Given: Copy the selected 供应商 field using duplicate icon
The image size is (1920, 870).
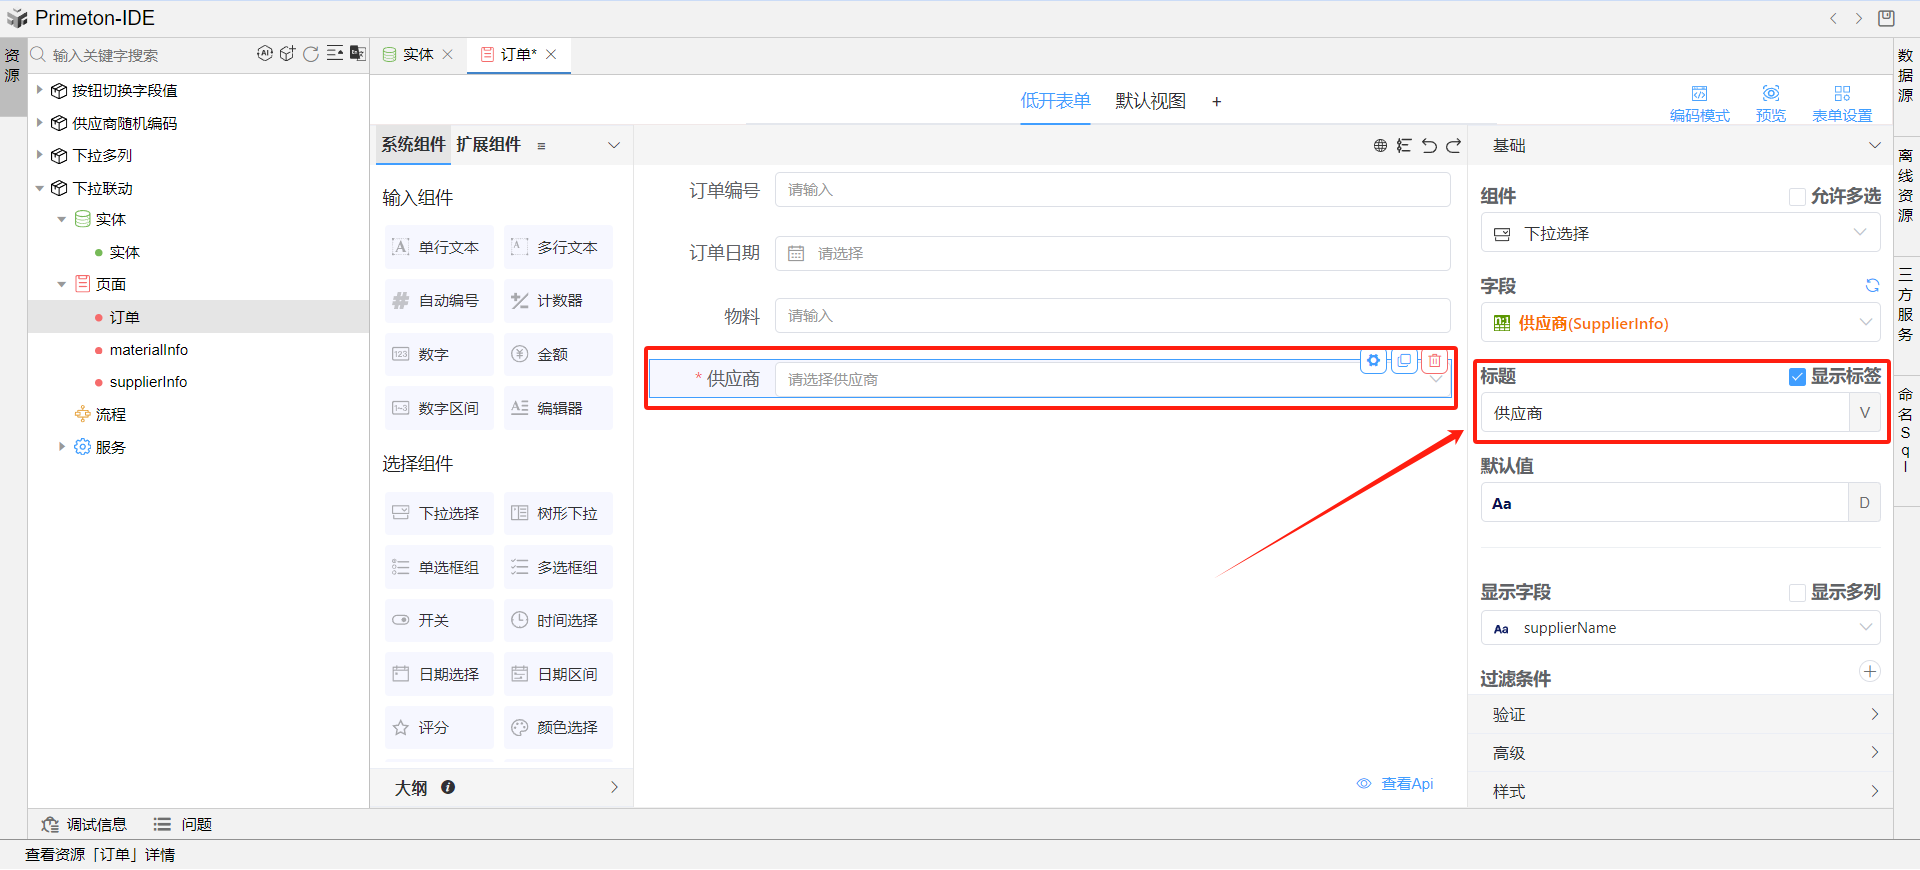Looking at the screenshot, I should point(1404,361).
